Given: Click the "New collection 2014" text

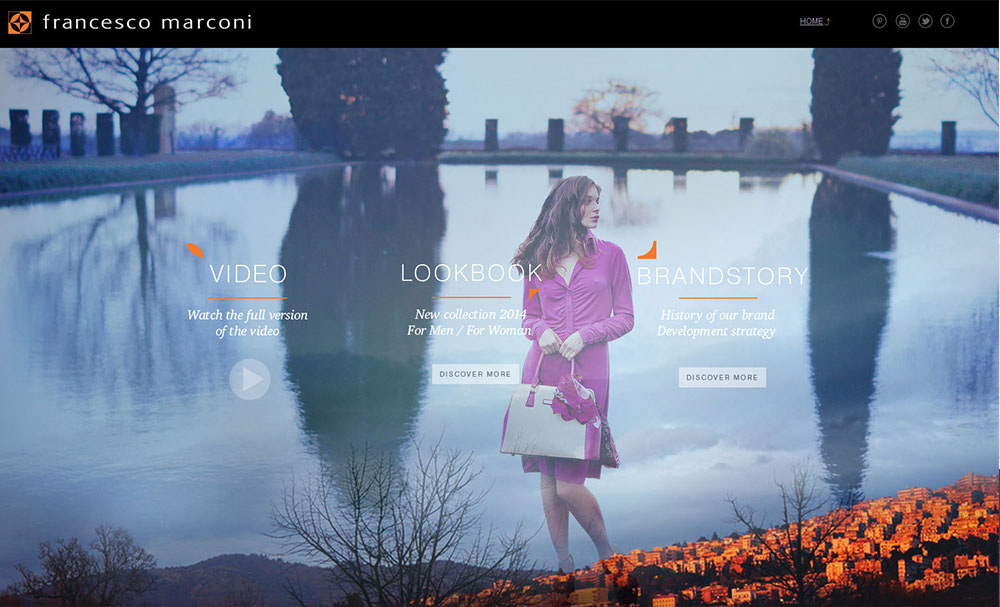Looking at the screenshot, I should coord(471,314).
